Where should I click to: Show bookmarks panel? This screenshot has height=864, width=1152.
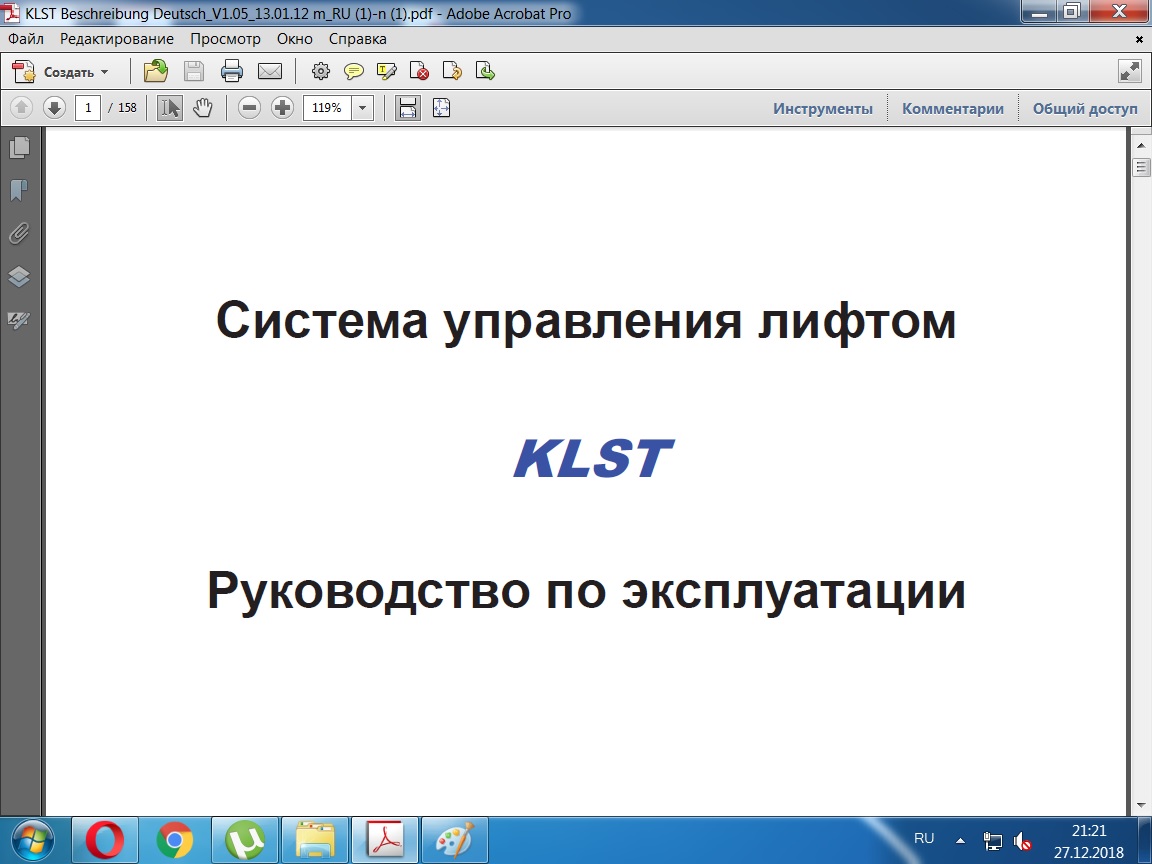coord(19,190)
